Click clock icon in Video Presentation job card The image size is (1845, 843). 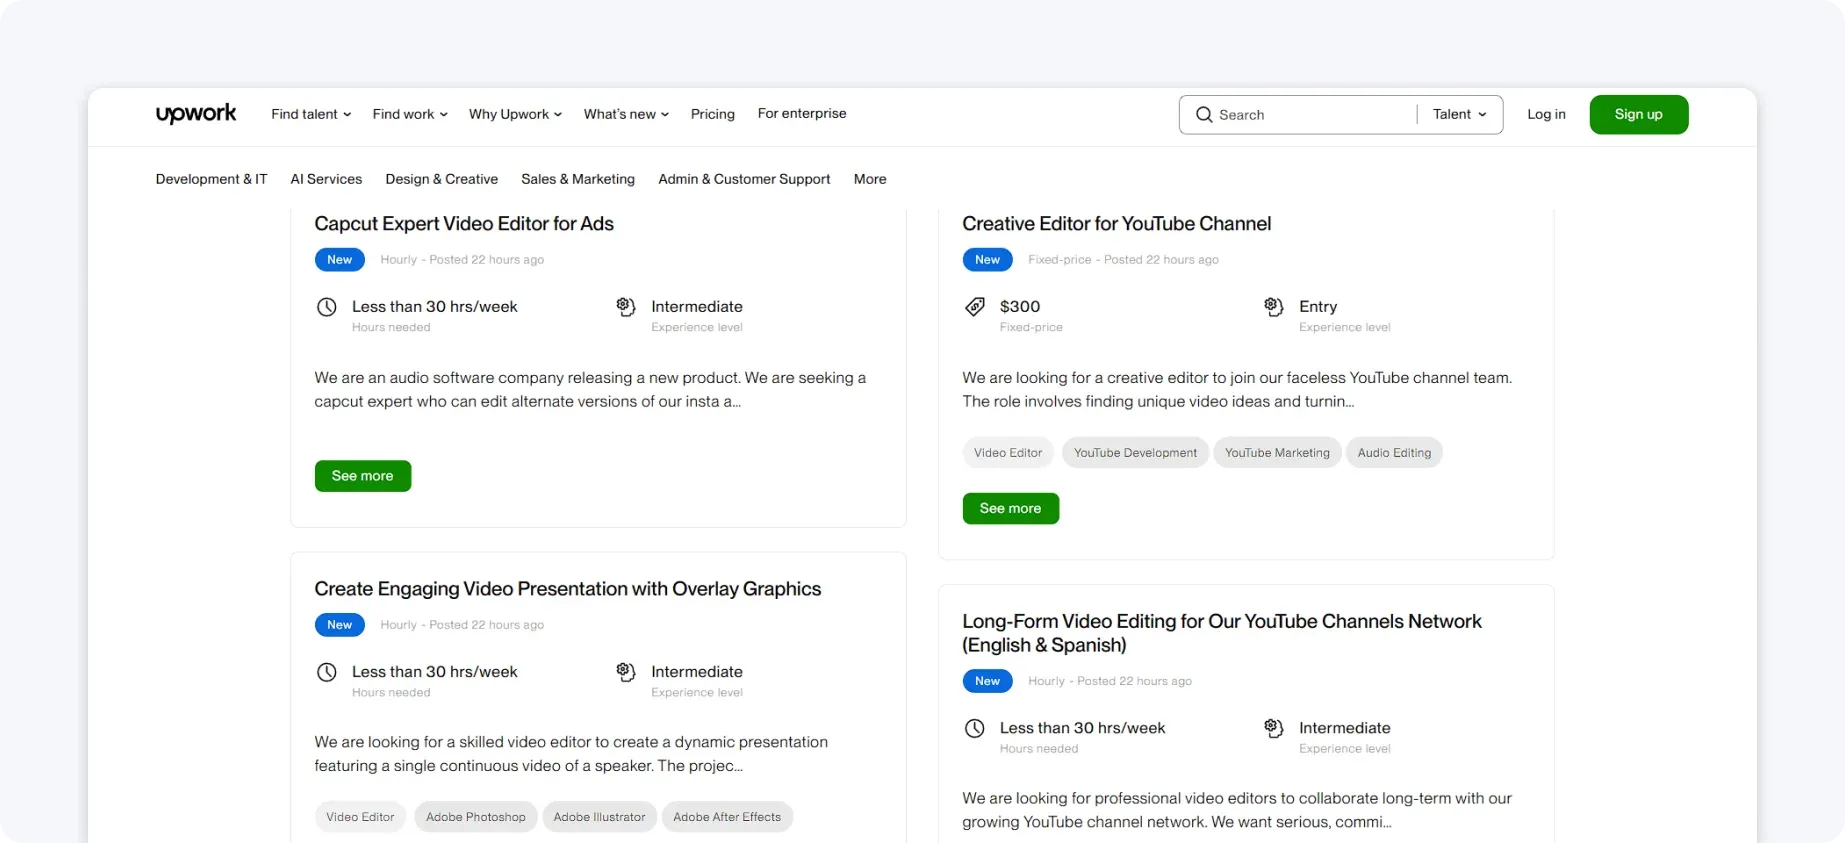pyautogui.click(x=327, y=672)
